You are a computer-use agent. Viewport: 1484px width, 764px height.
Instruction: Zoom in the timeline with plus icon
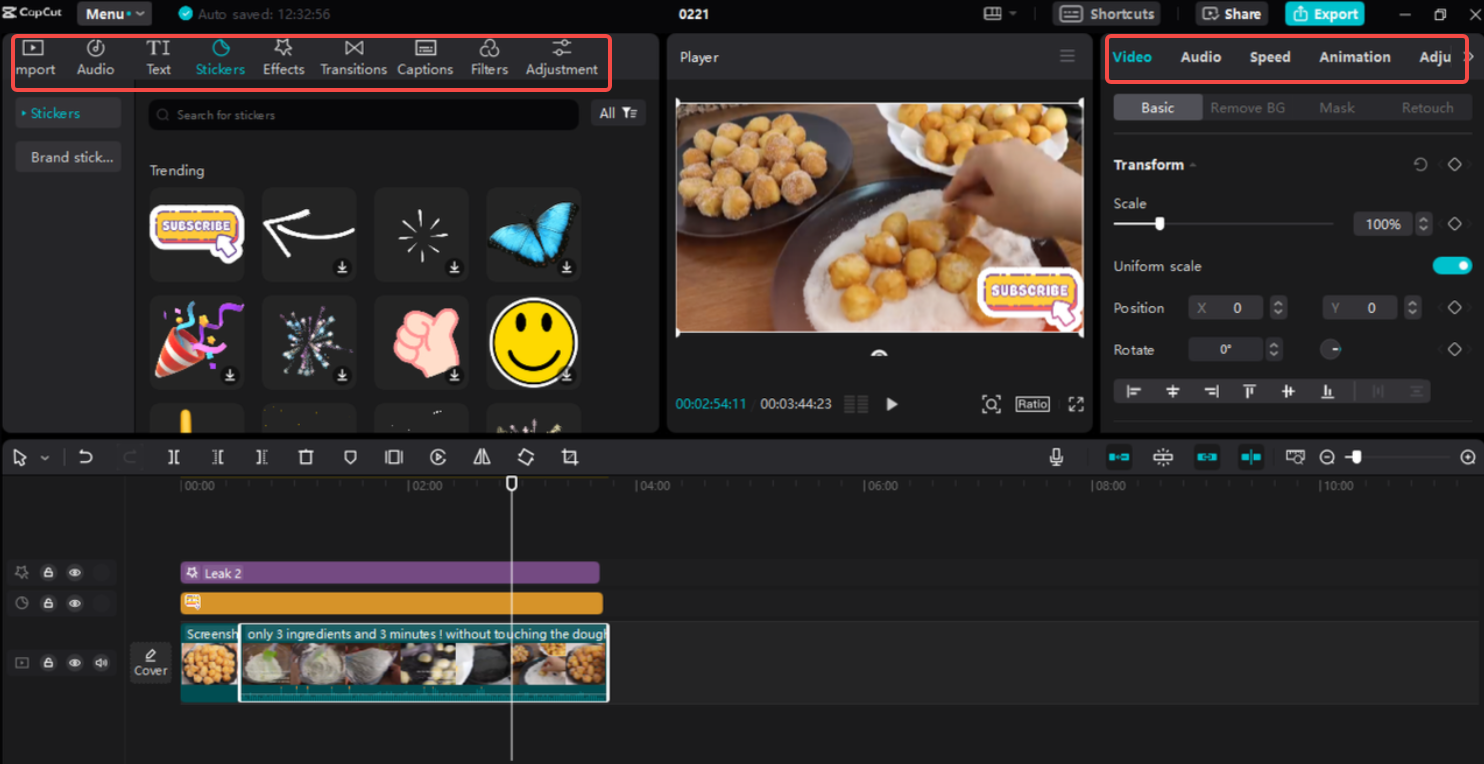(1468, 457)
